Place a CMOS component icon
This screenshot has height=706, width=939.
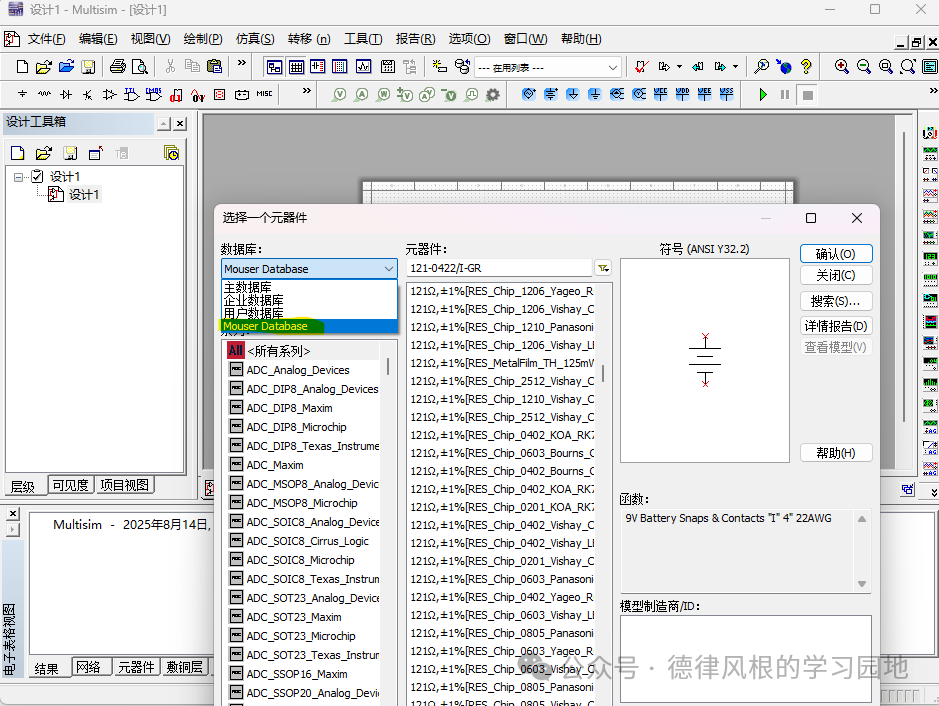click(154, 94)
